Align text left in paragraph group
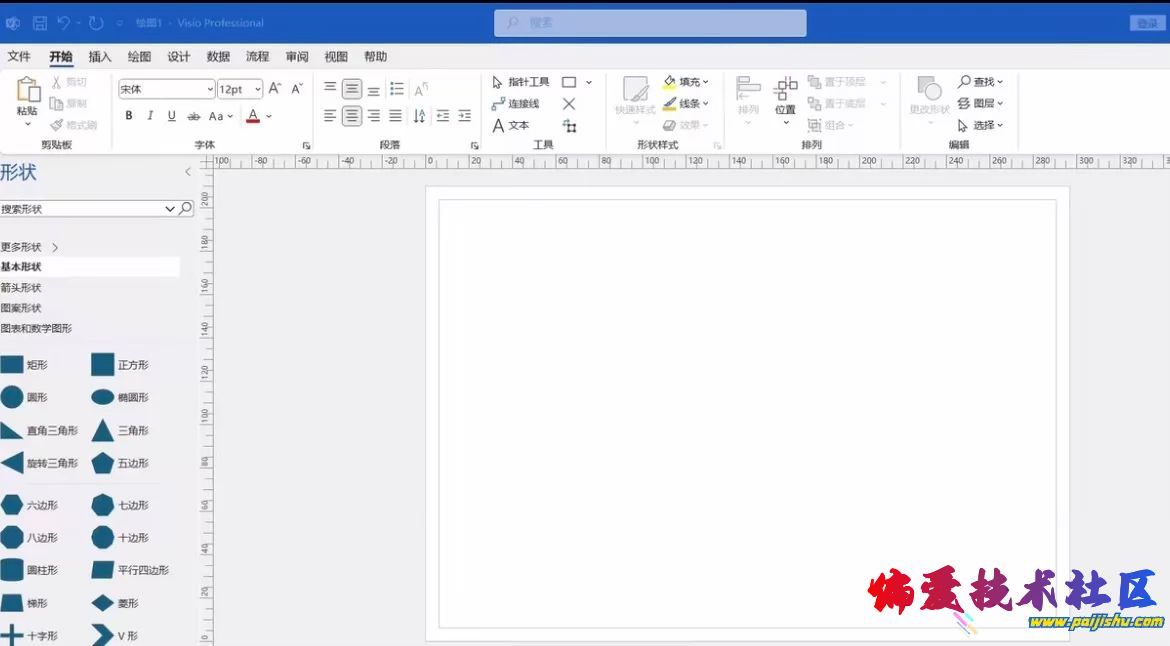1170x646 pixels. pos(330,116)
